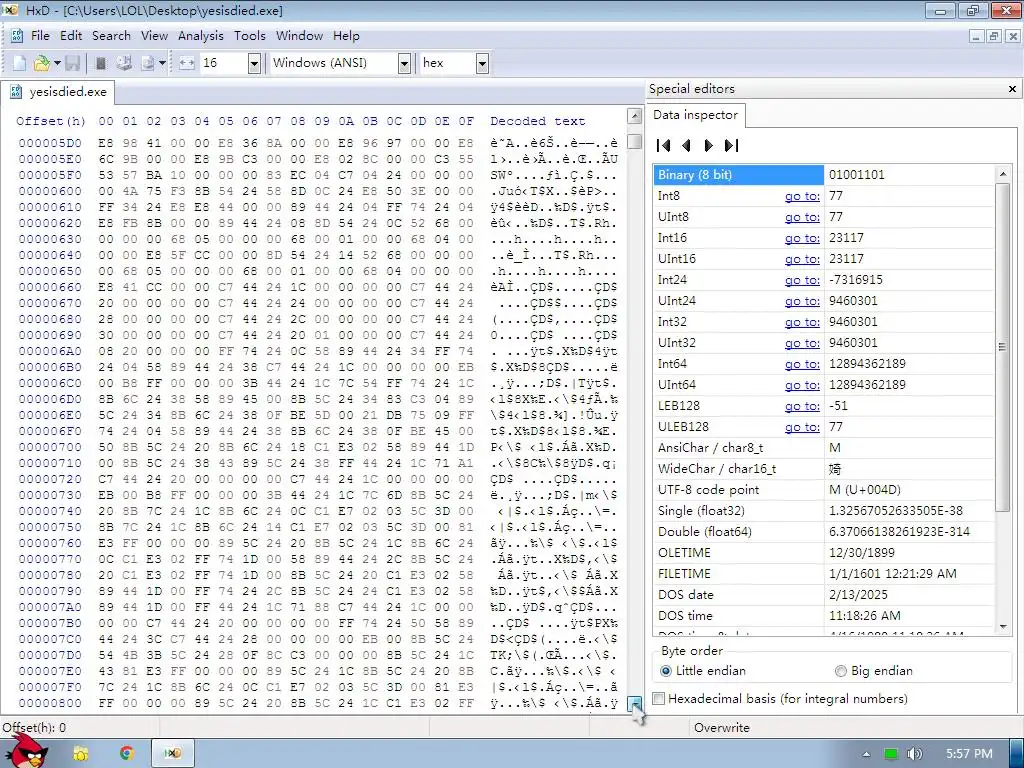Click Data inspector scrollbar thumb
This screenshot has height=768, width=1024.
[1002, 346]
